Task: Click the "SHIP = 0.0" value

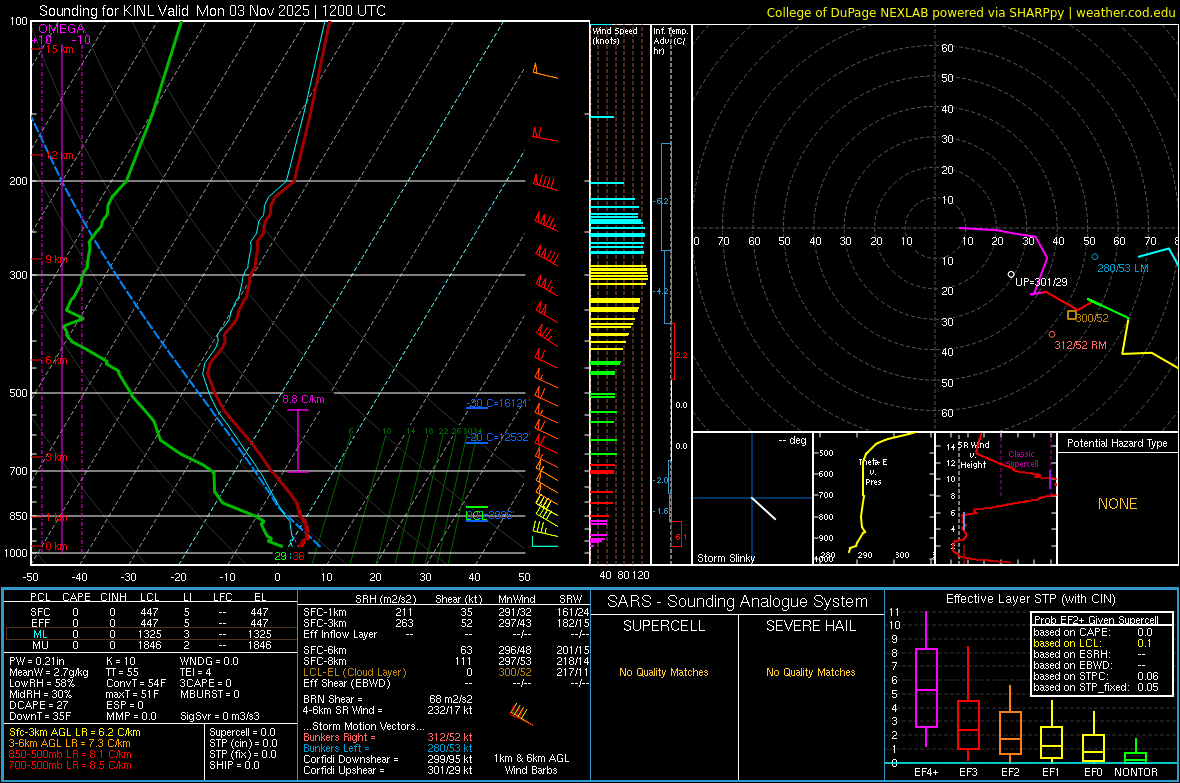Action: tap(234, 765)
